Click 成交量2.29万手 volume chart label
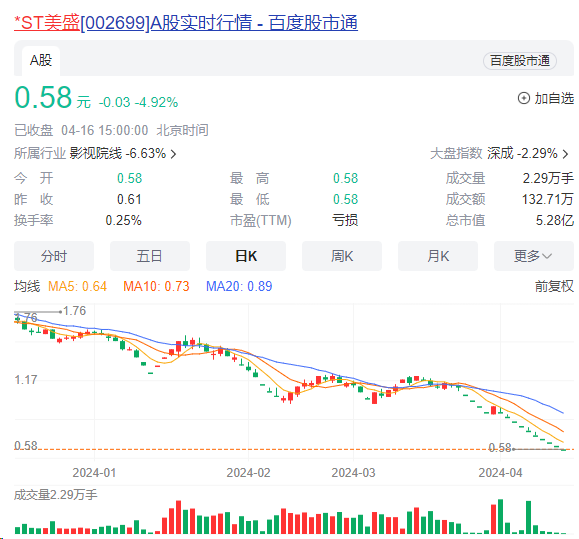Screen dimensions: 579x539 point(56,495)
